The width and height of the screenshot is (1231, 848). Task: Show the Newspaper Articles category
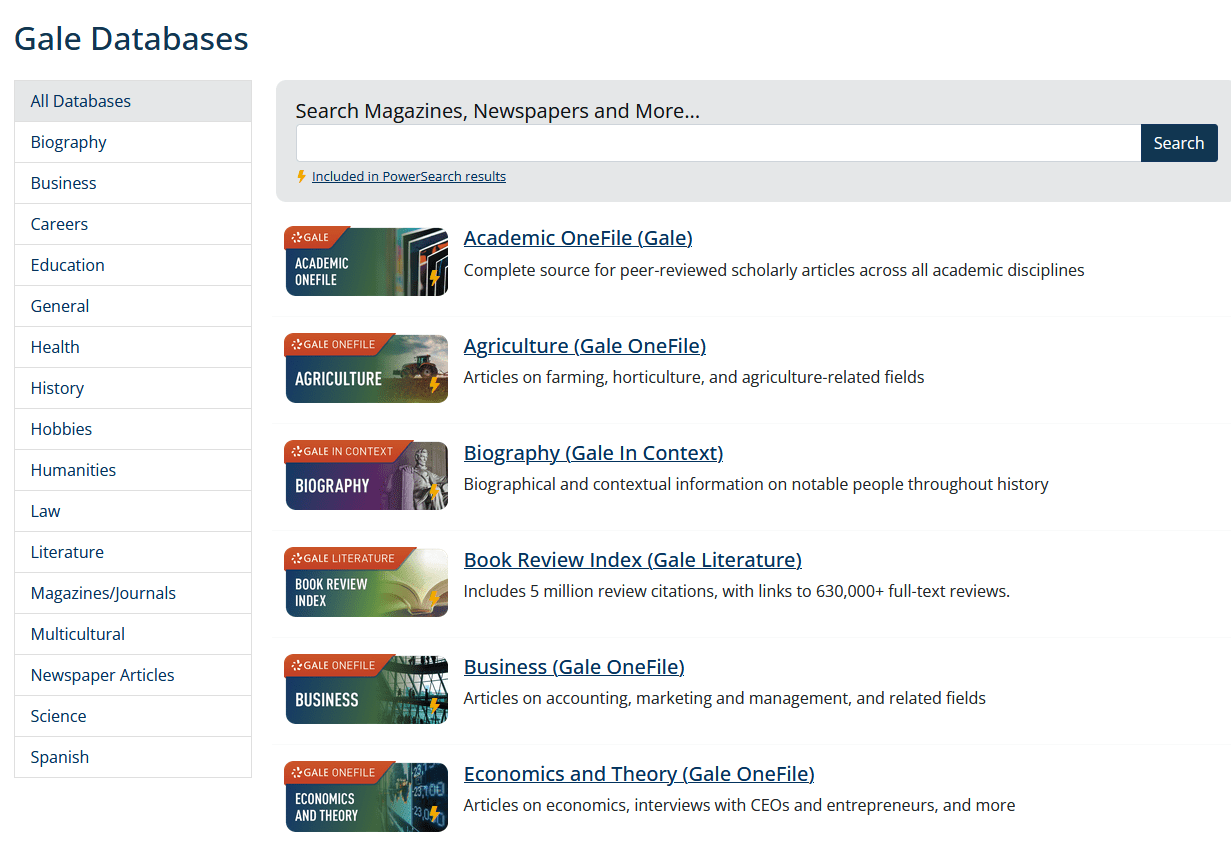[133, 675]
